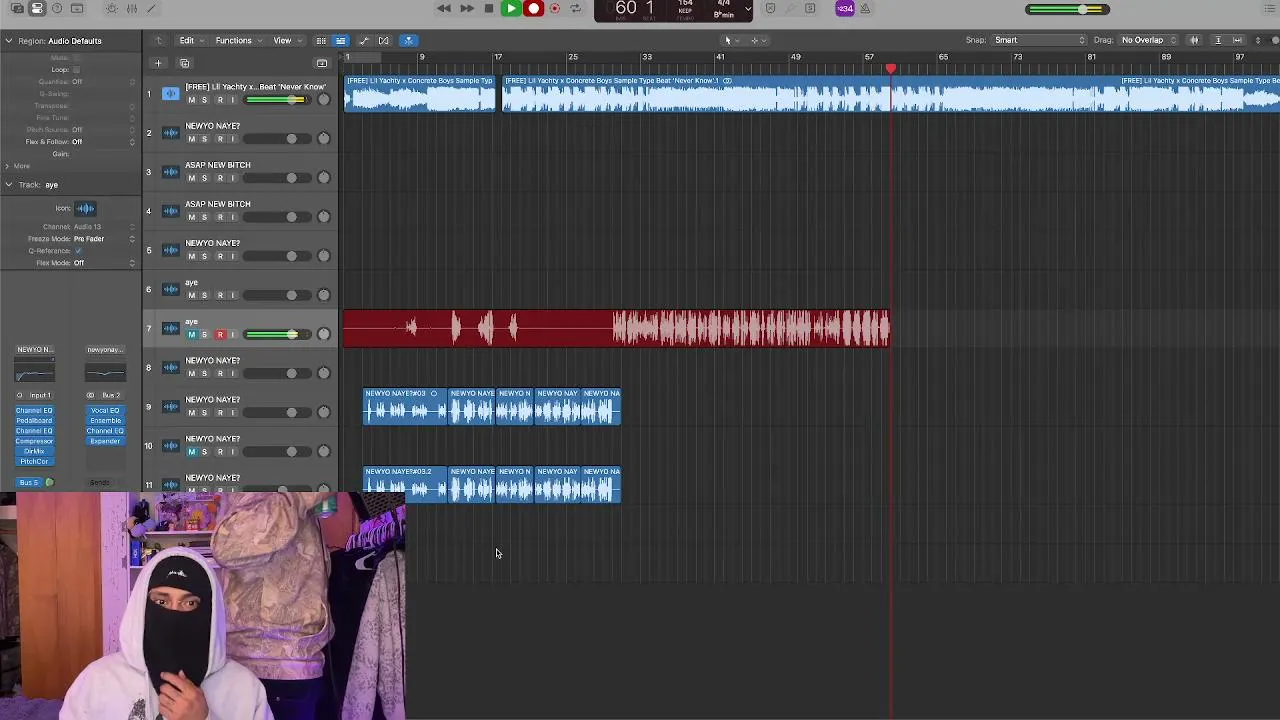Click the Bus 5 send button
The image size is (1280, 720).
29,483
